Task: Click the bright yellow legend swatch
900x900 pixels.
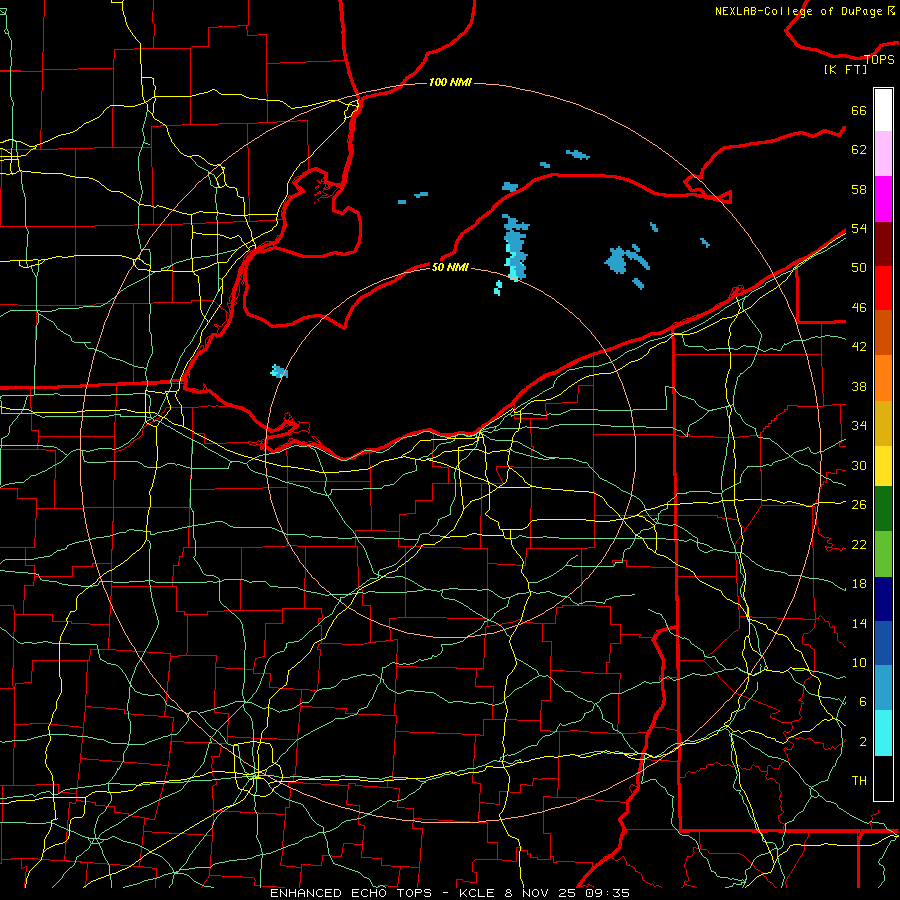Action: click(883, 465)
